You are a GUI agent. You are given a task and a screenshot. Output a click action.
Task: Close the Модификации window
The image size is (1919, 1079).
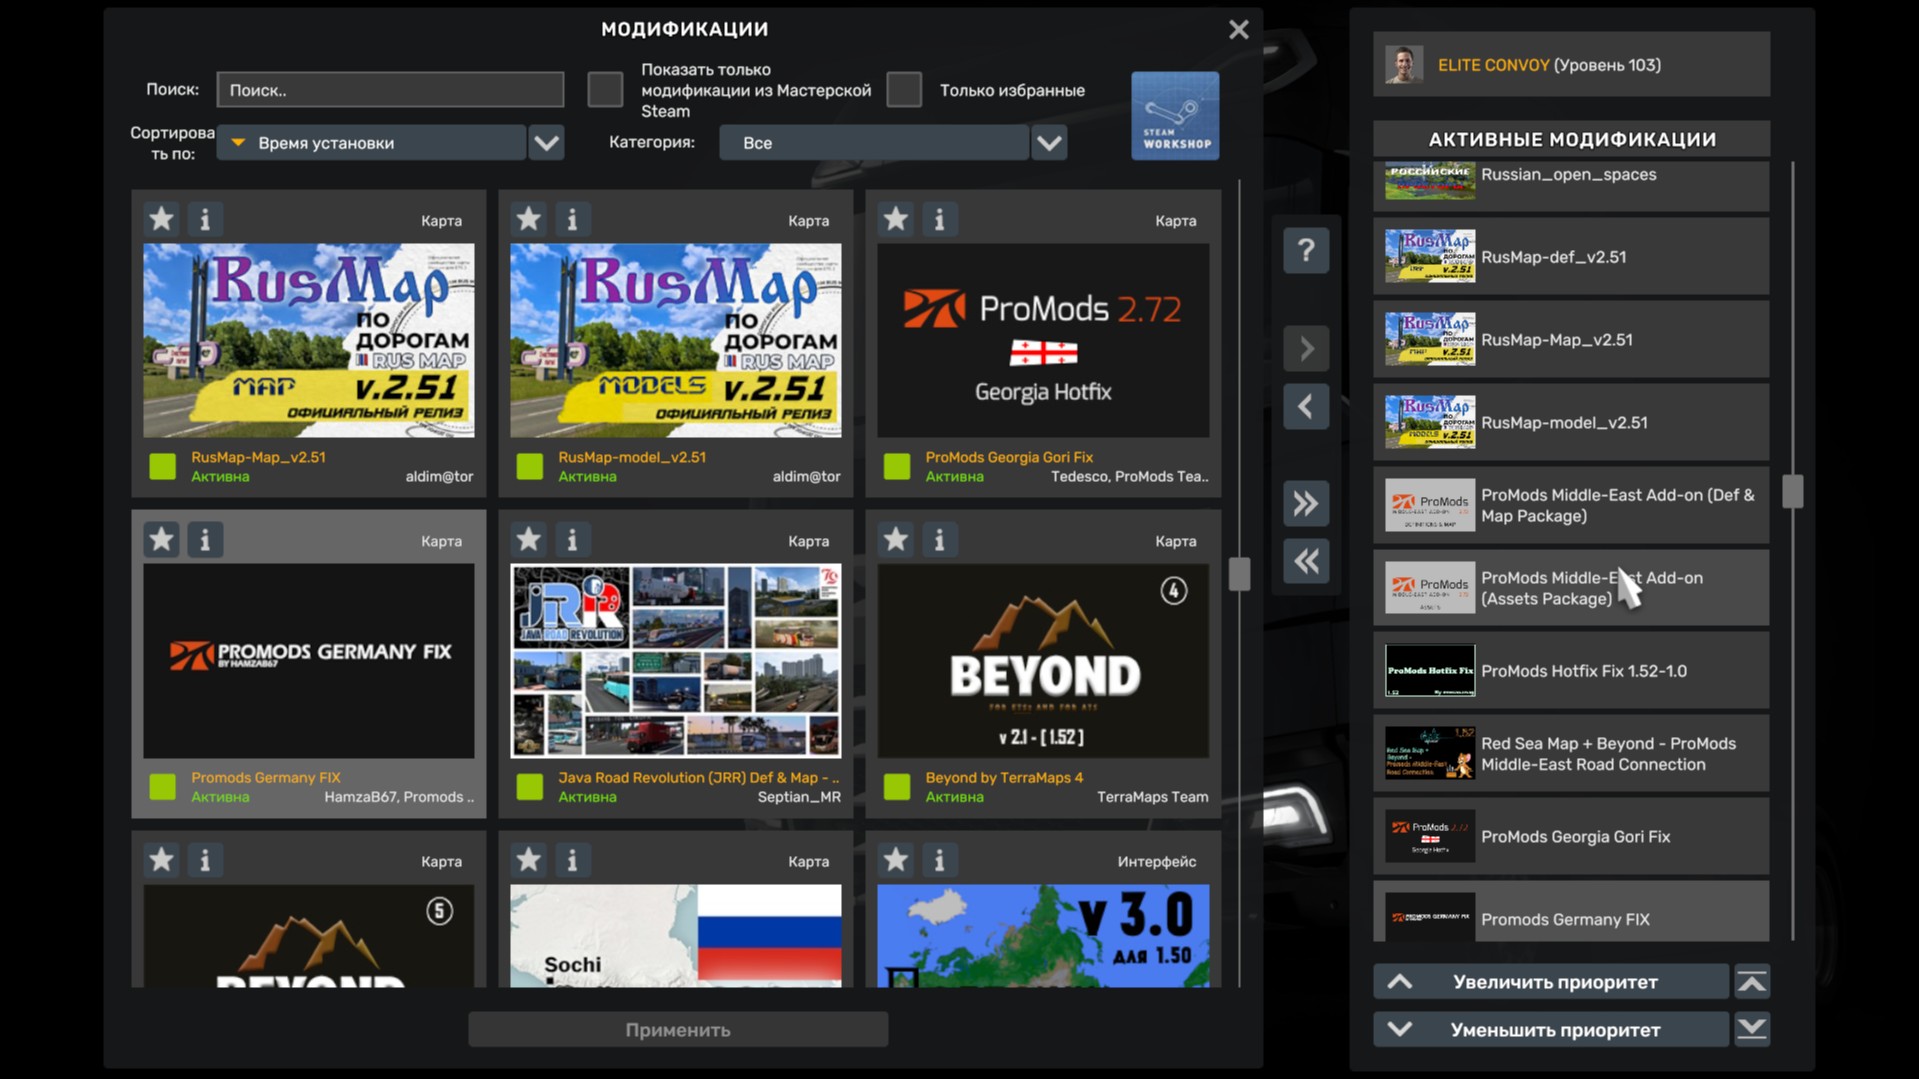pyautogui.click(x=1239, y=29)
